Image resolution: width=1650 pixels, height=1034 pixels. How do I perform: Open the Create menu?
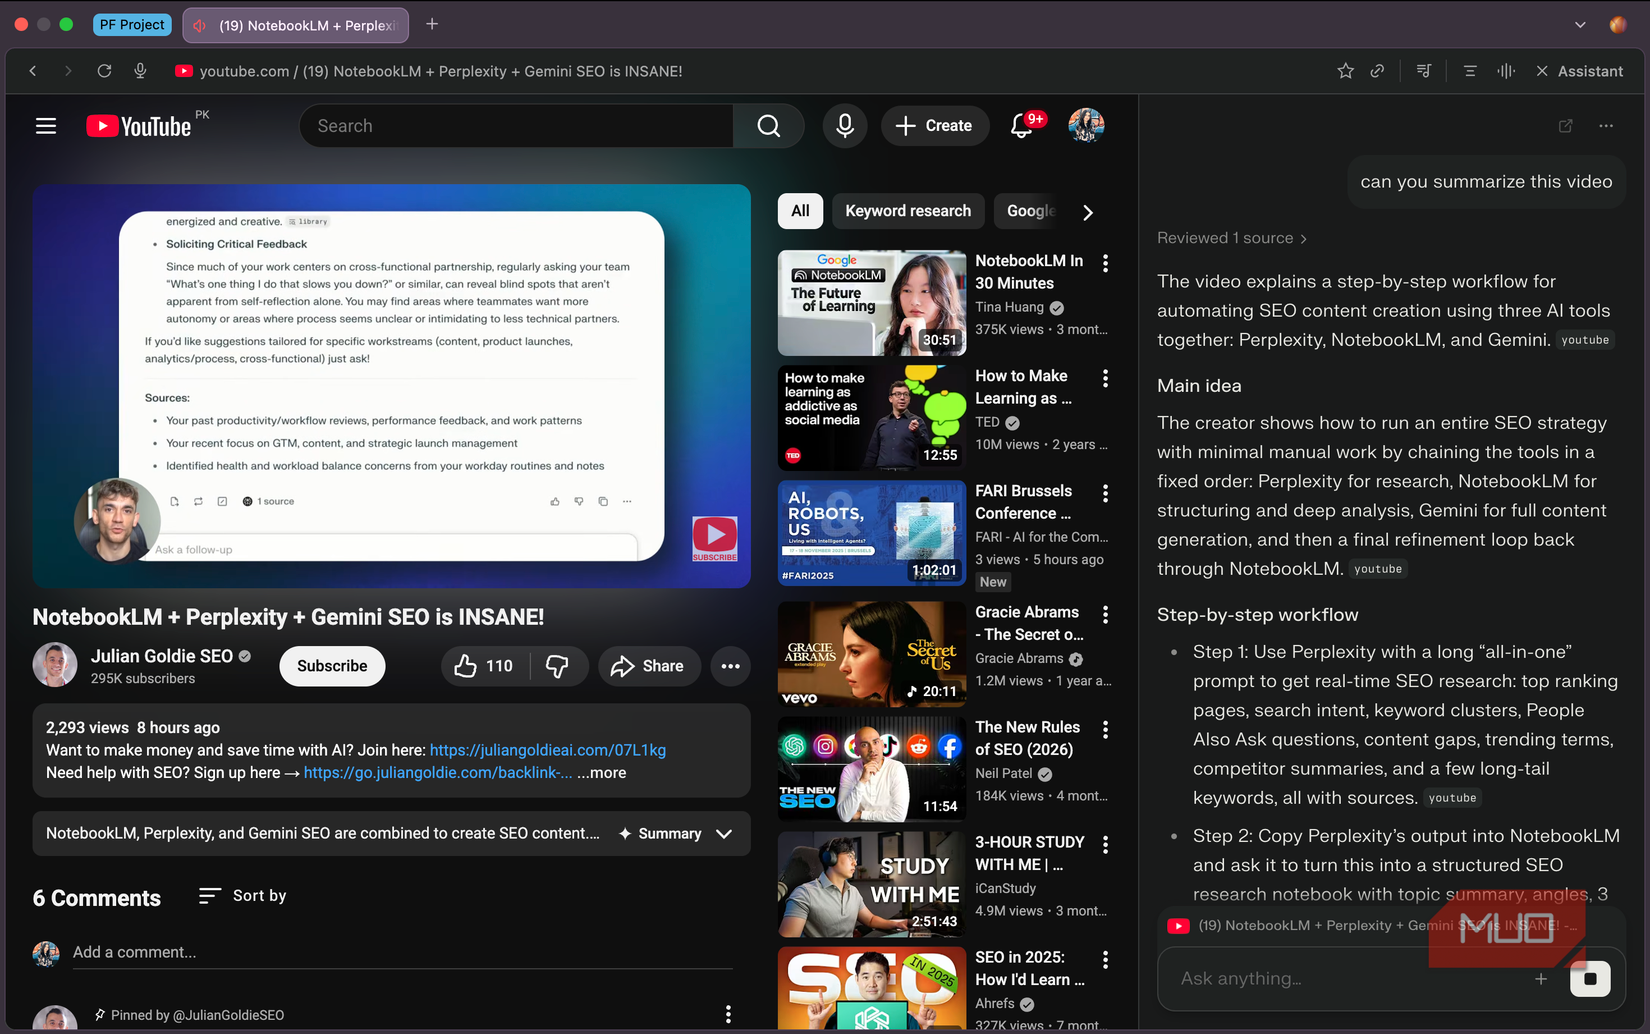pos(934,125)
